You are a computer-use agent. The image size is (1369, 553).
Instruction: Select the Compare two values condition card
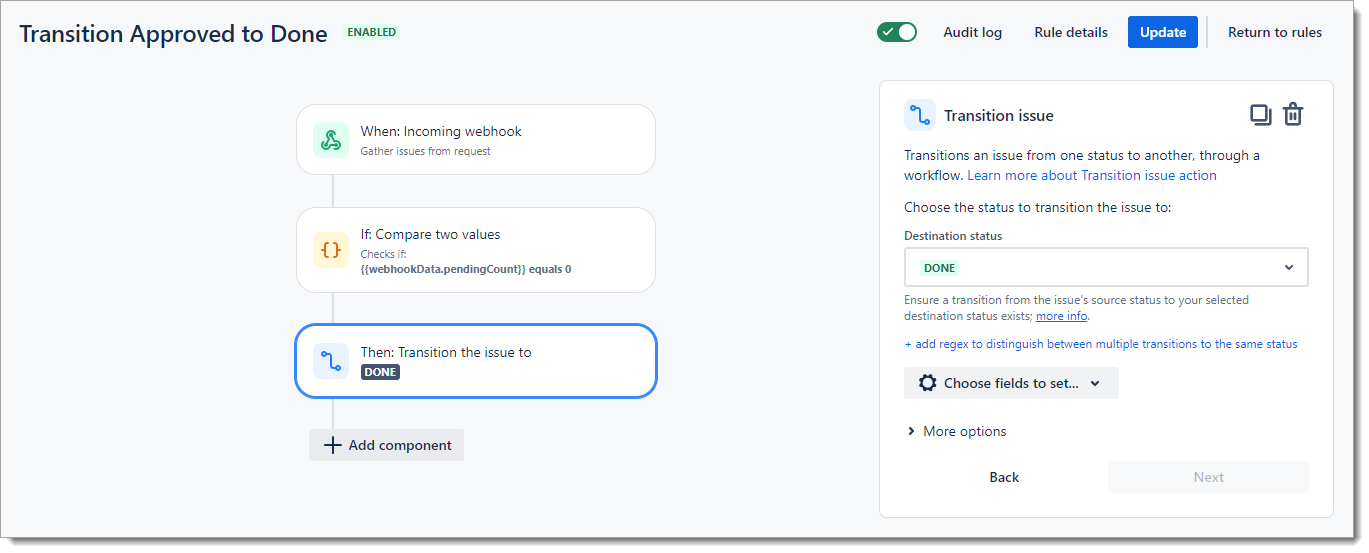(476, 250)
